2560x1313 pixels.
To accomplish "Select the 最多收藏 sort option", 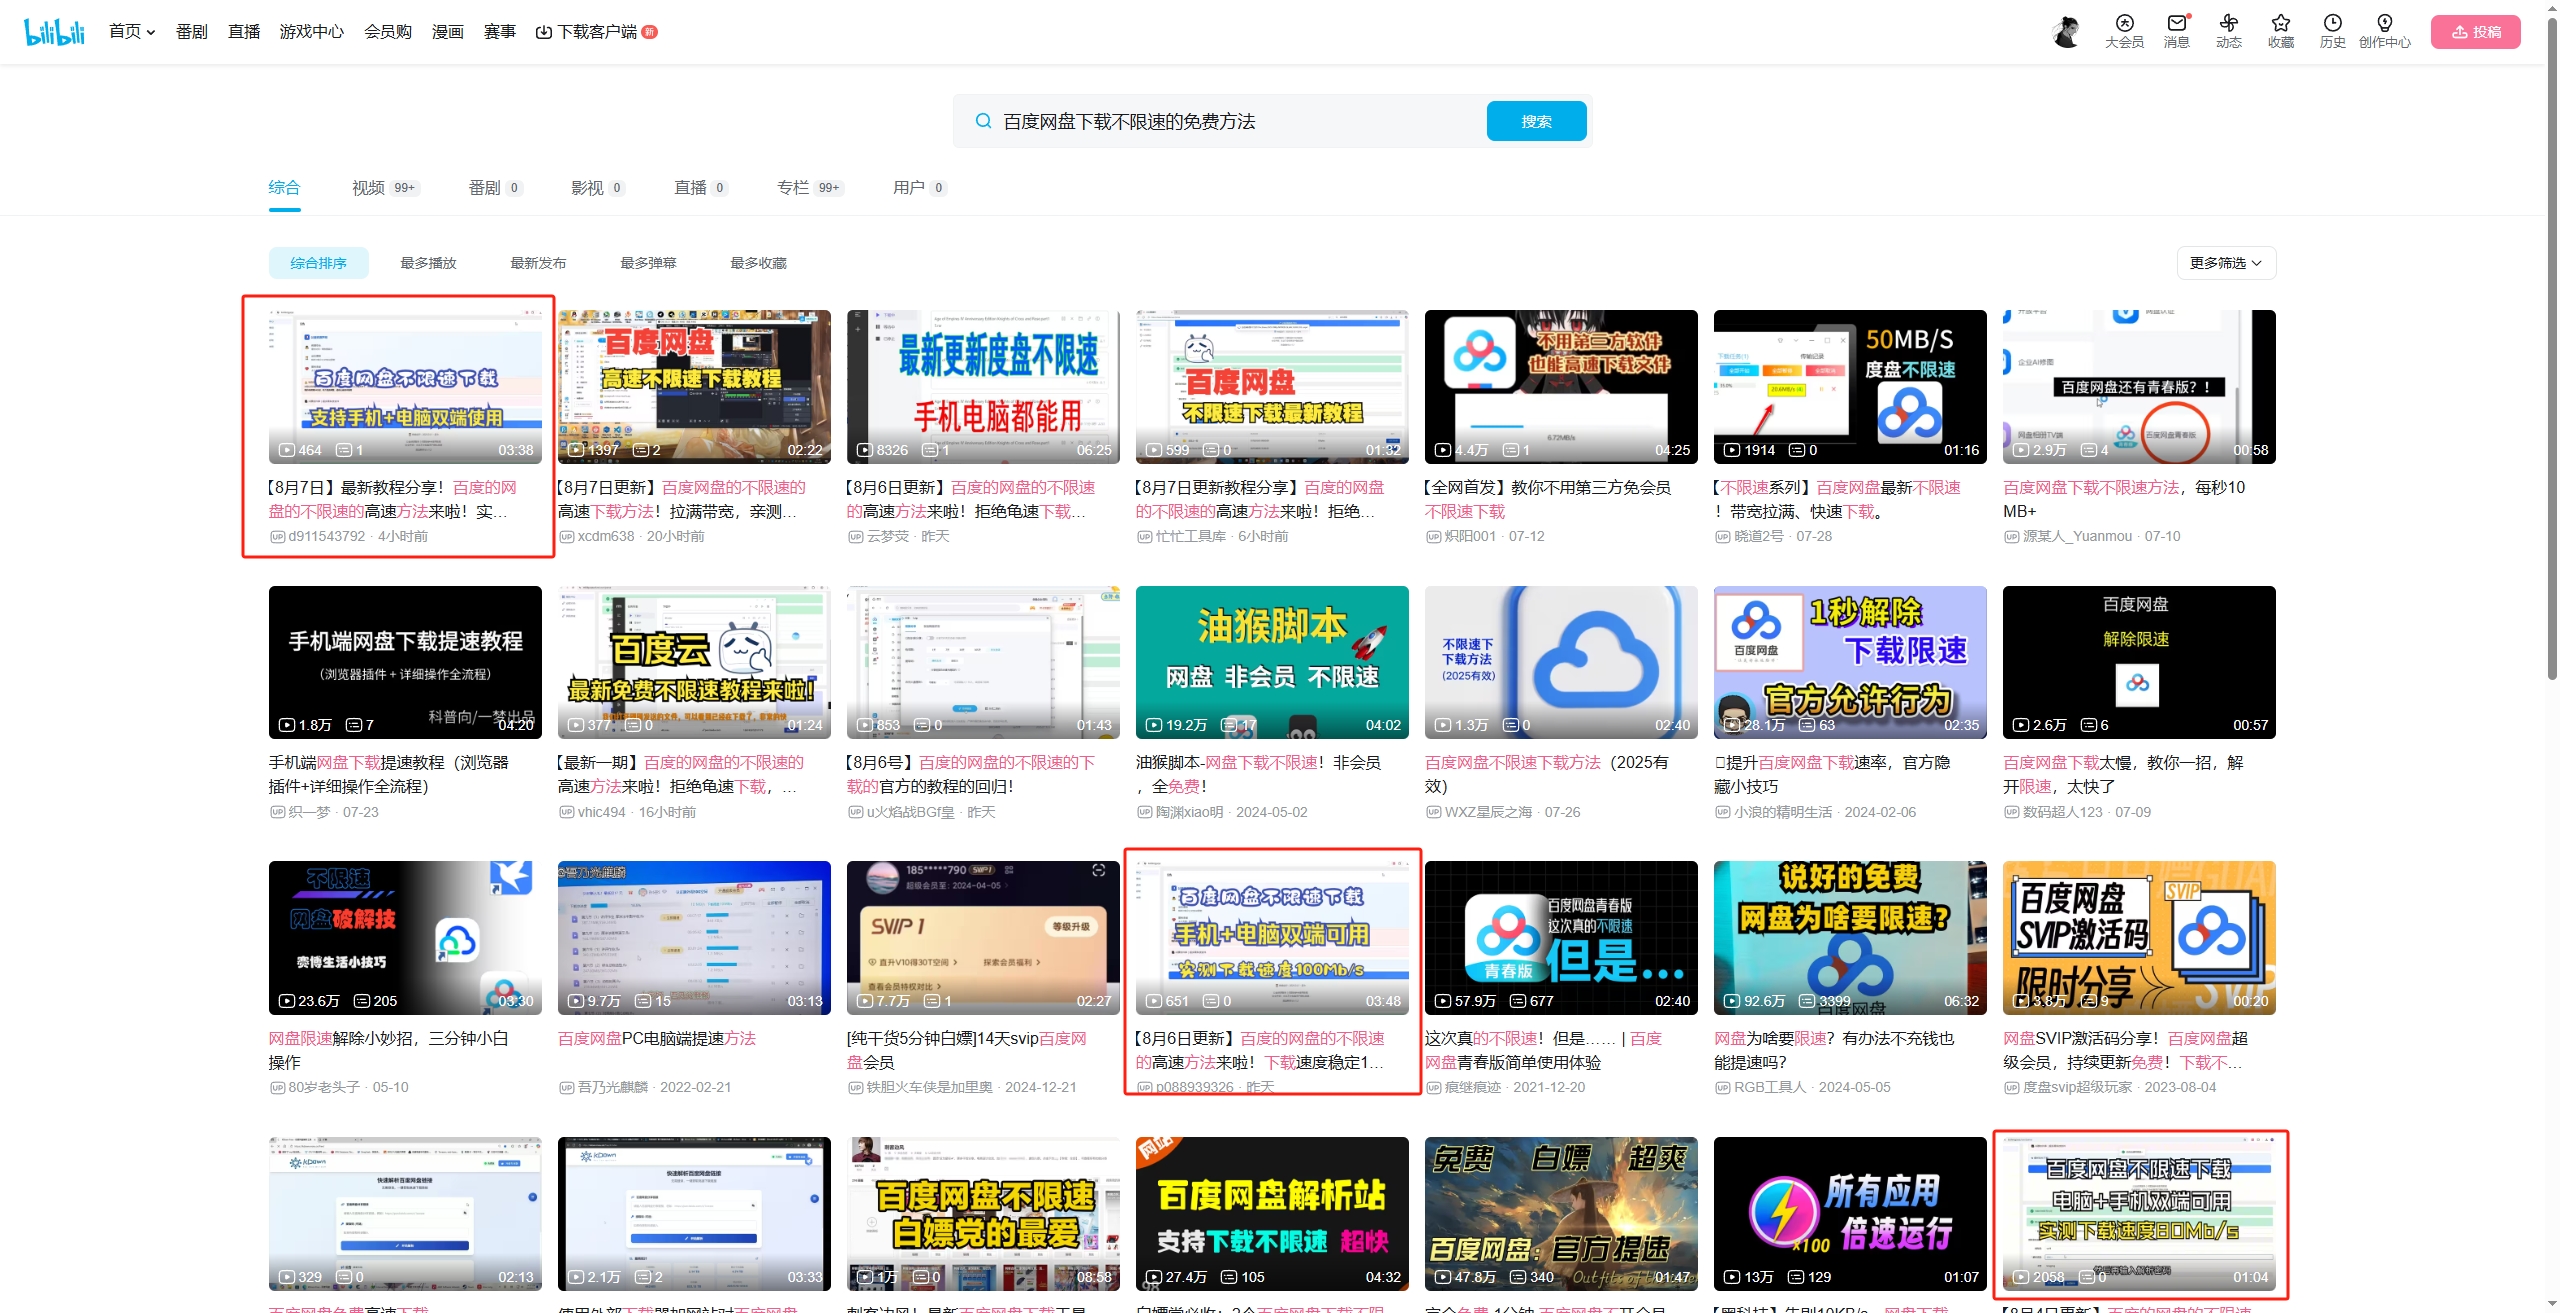I will pos(758,262).
